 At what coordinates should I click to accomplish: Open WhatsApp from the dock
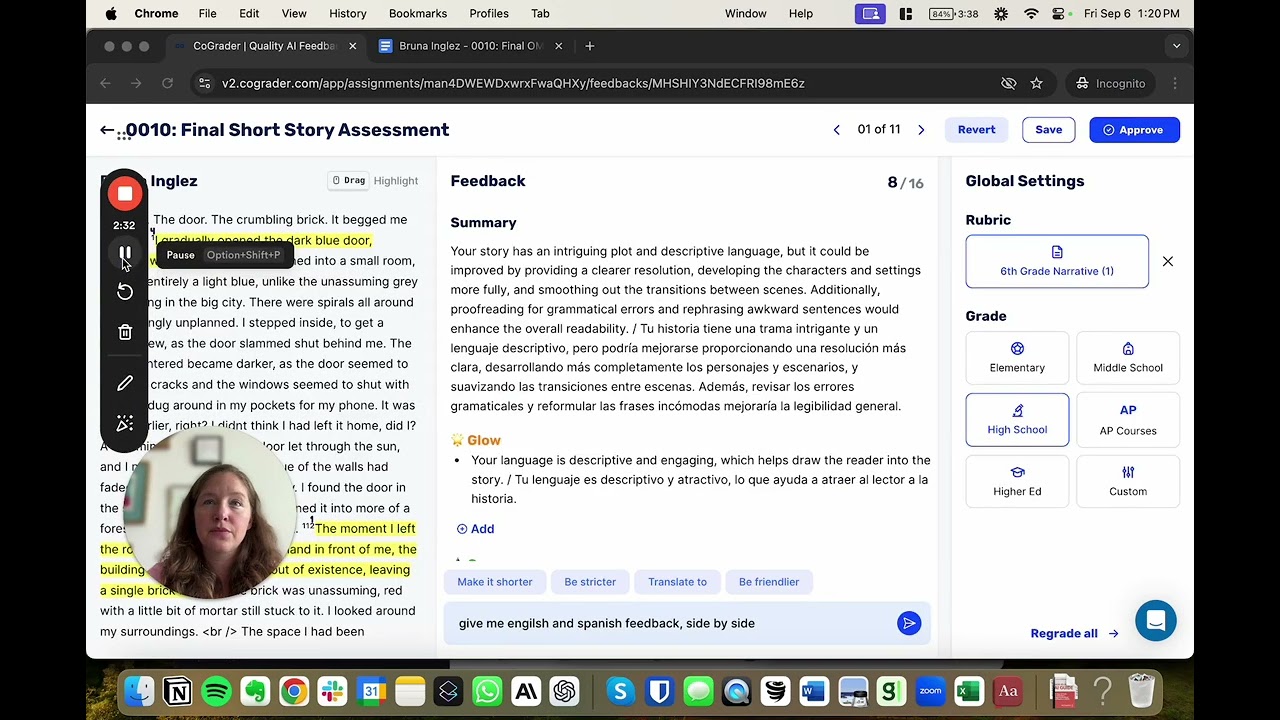point(487,691)
